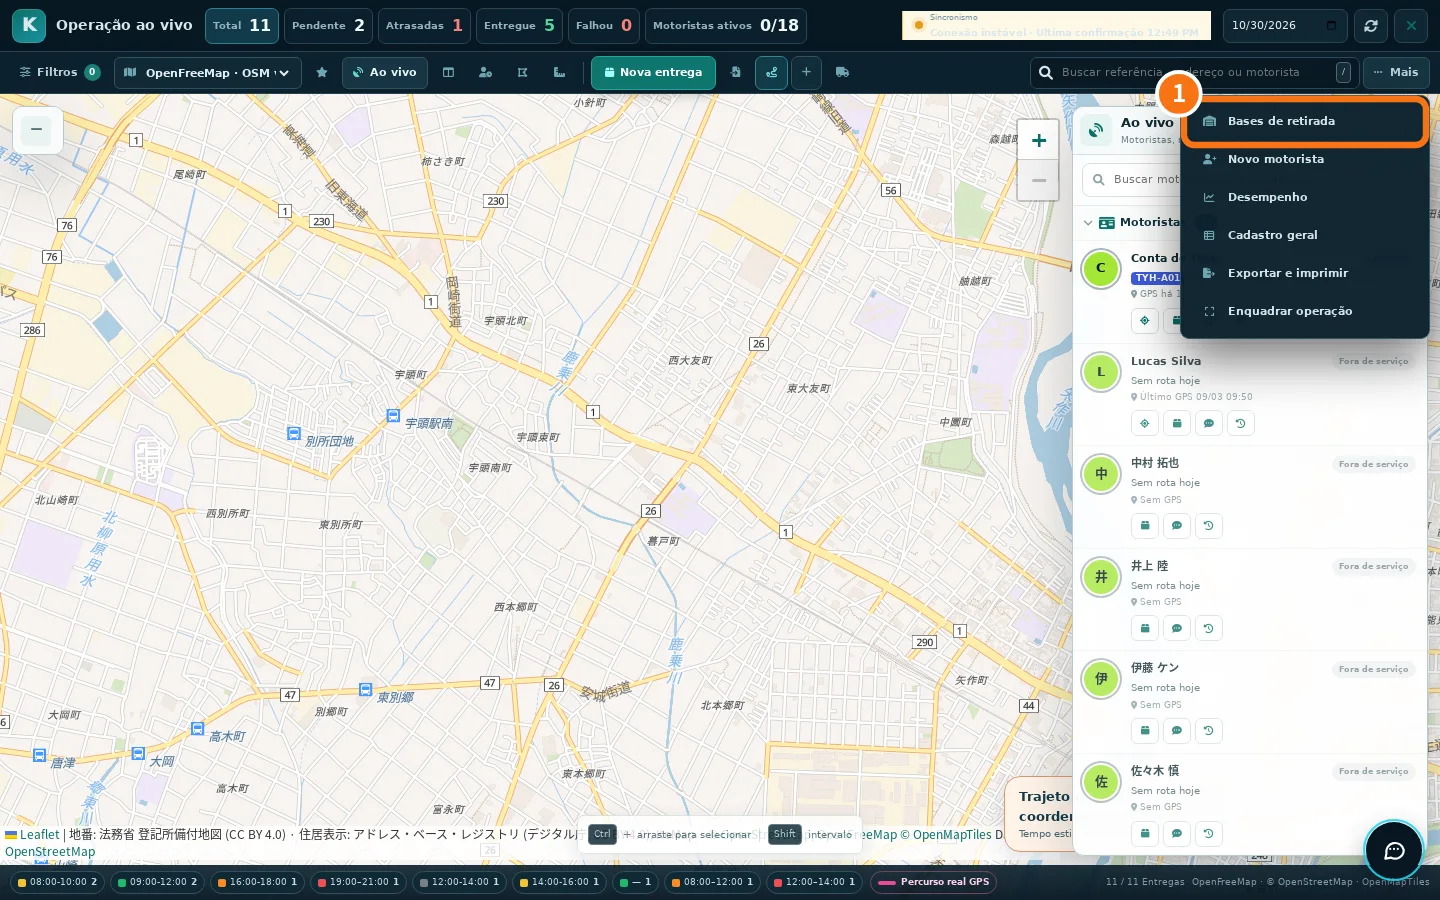Click the Leaflet attribution link
Viewport: 1440px width, 900px height.
39,834
